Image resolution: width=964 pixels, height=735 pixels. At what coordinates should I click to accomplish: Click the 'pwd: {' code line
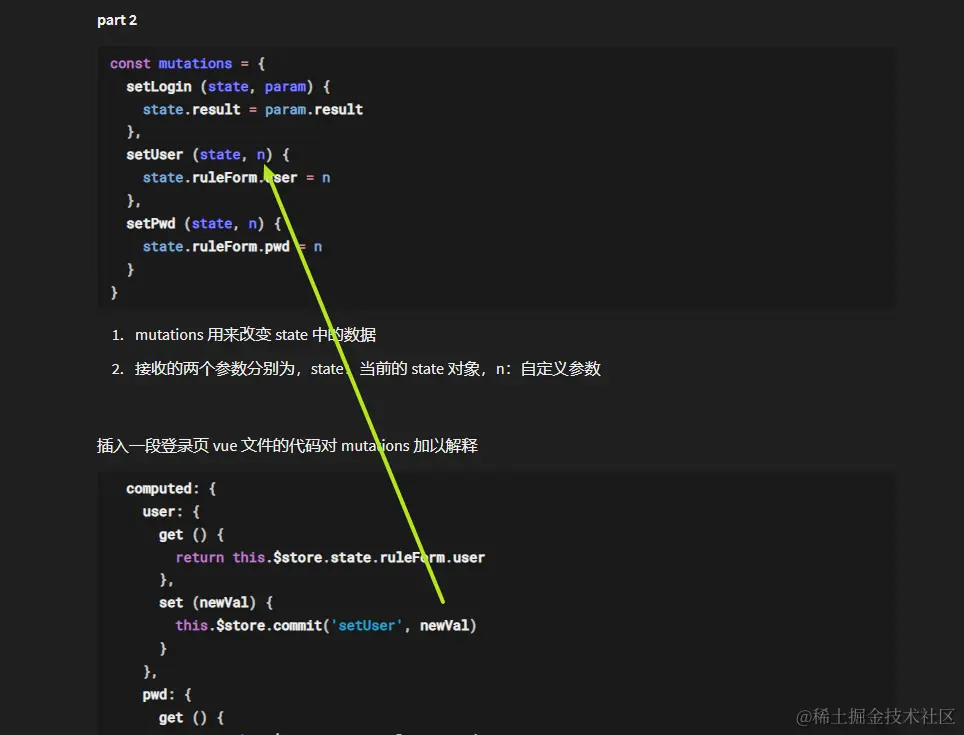pos(167,694)
